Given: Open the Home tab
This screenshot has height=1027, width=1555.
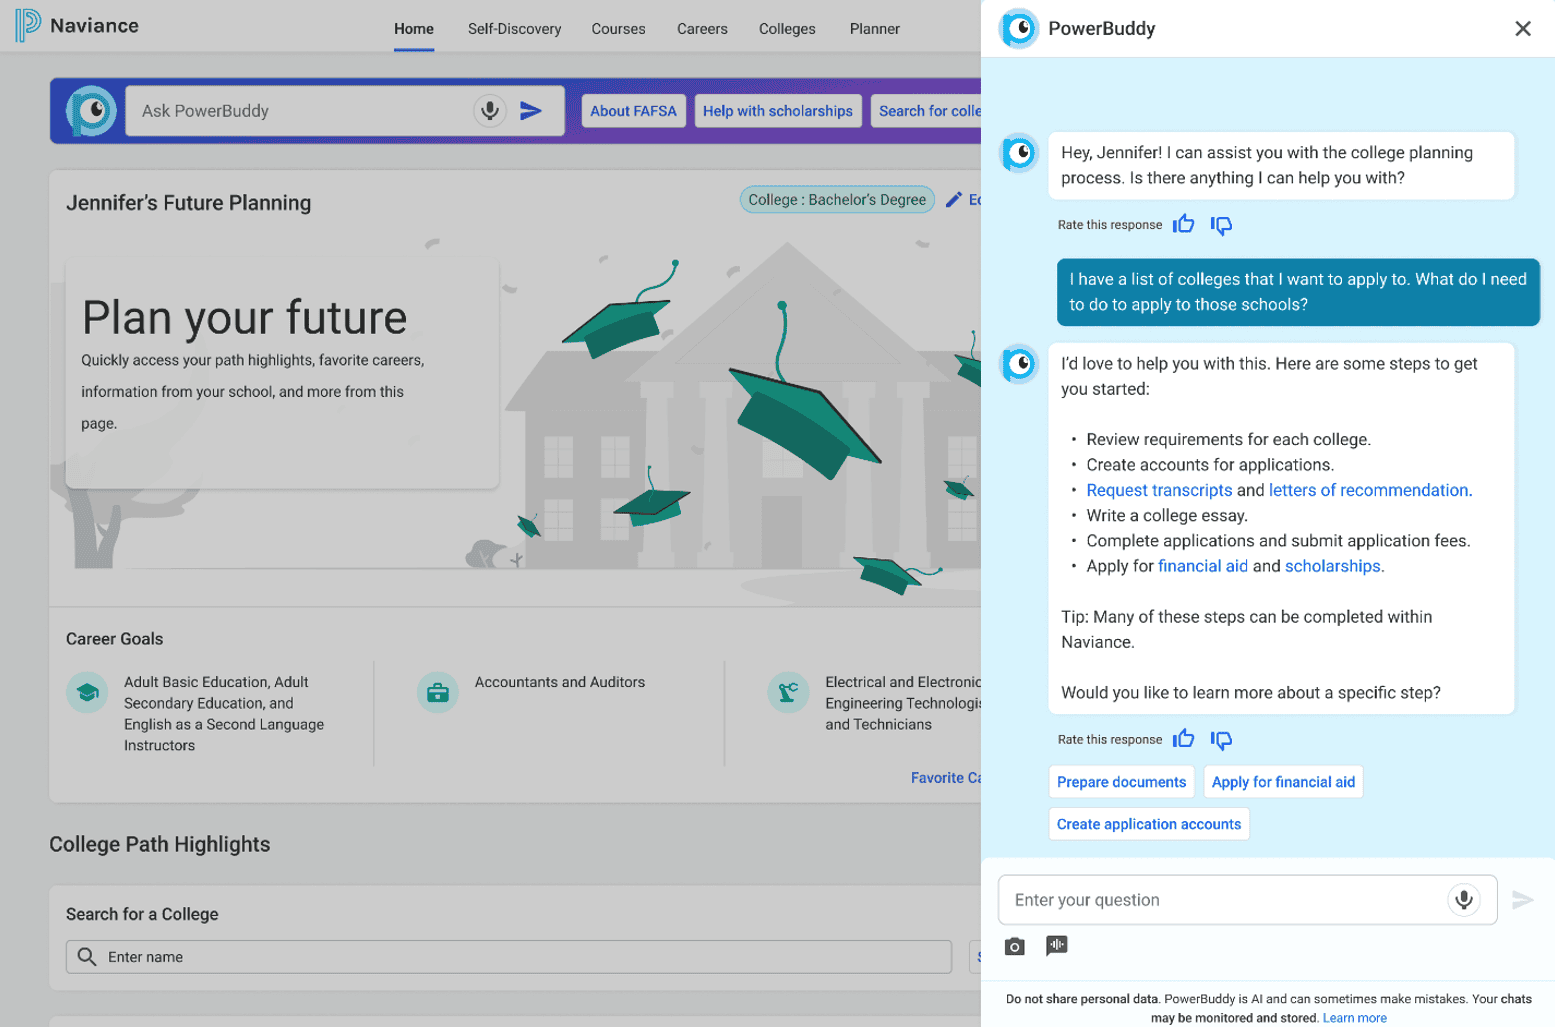Looking at the screenshot, I should (x=414, y=29).
